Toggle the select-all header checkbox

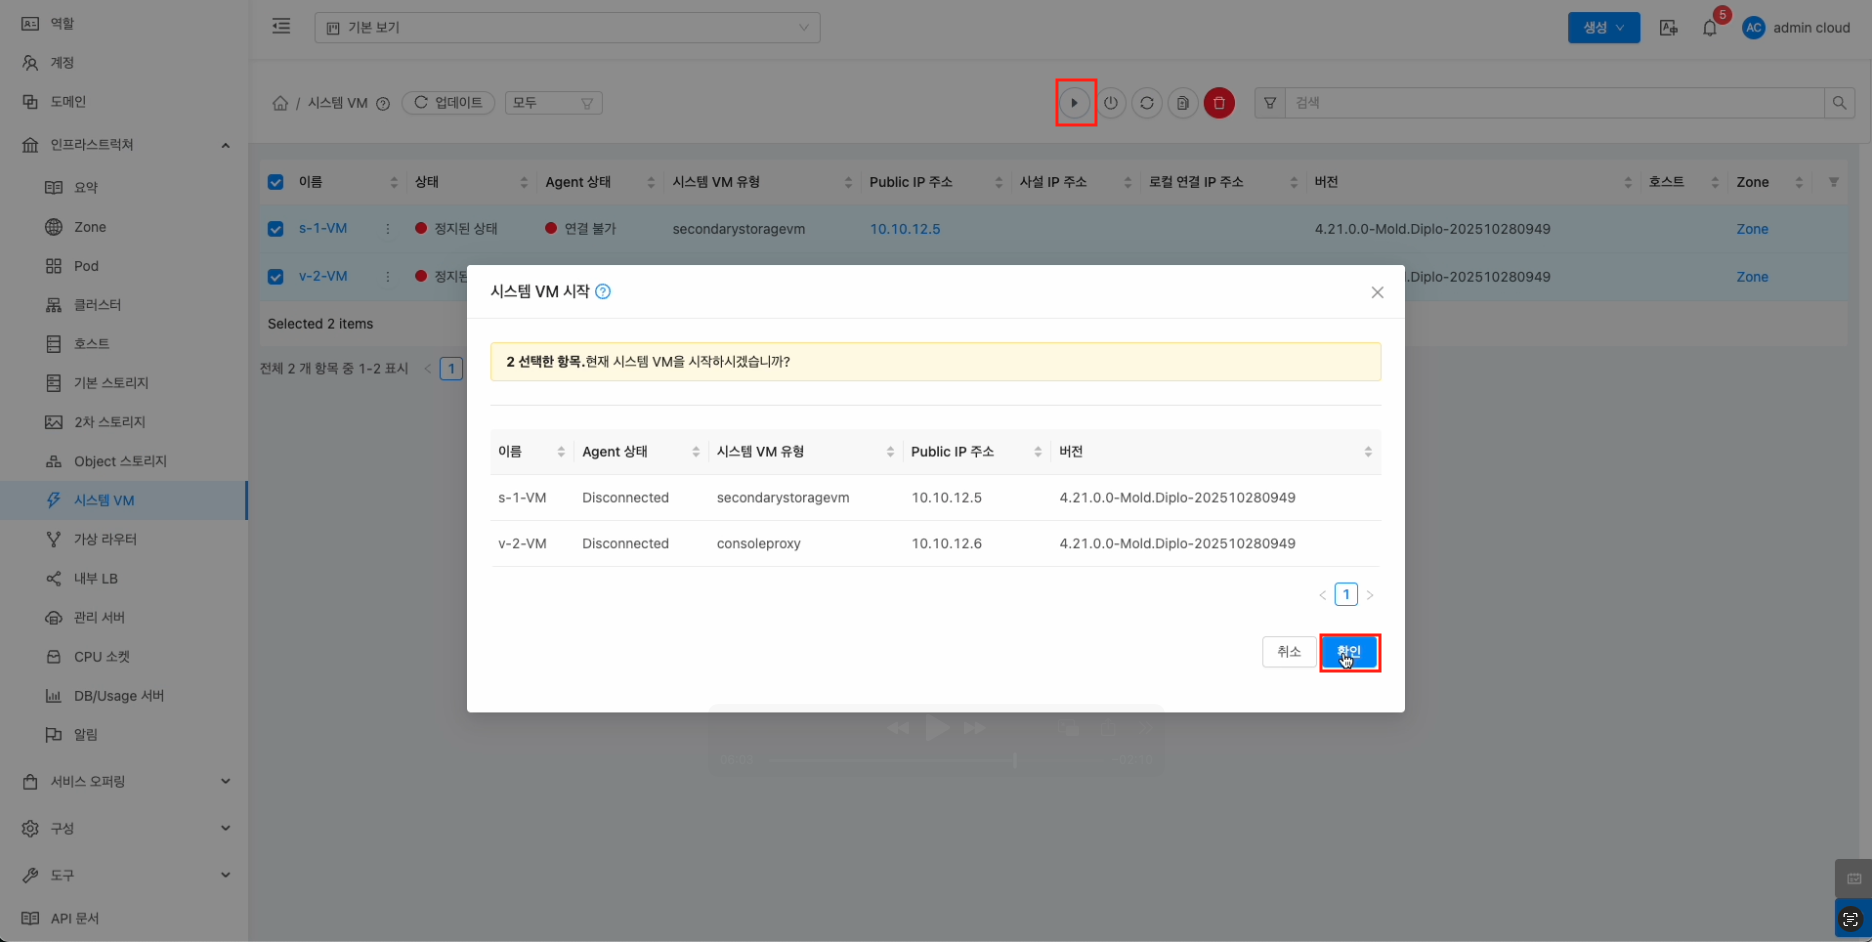pos(276,182)
